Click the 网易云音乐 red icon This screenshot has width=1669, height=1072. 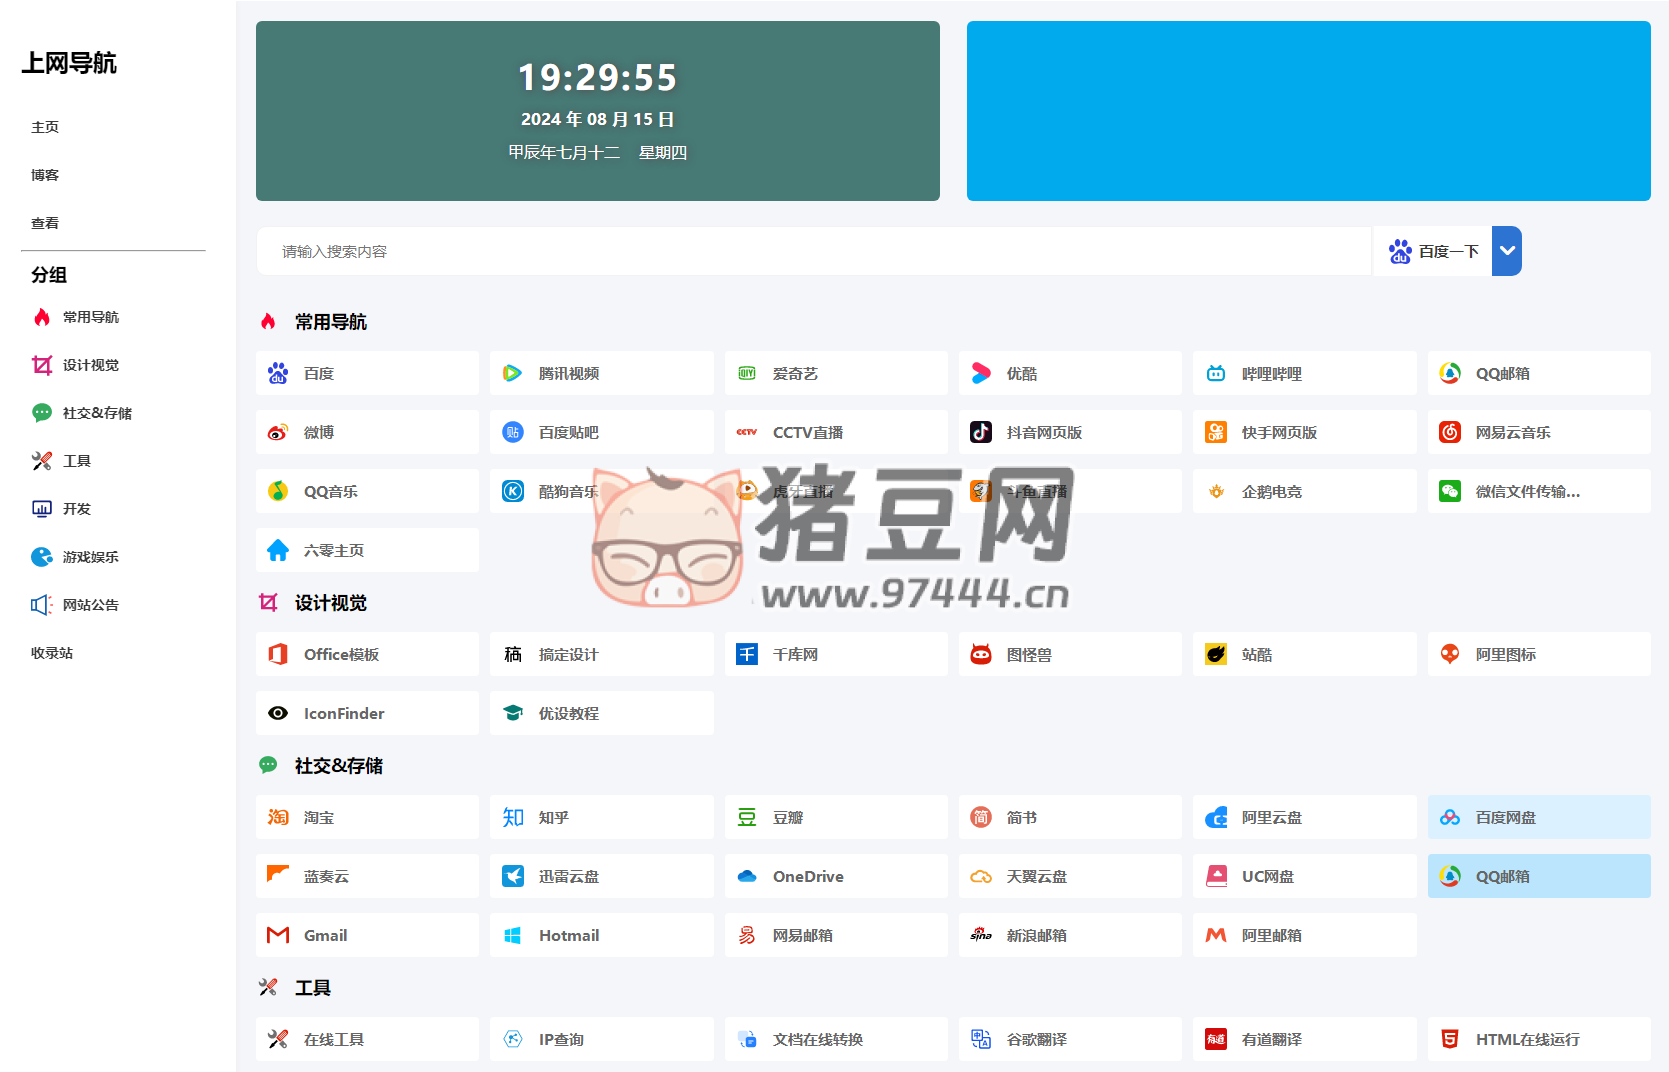pos(1450,432)
